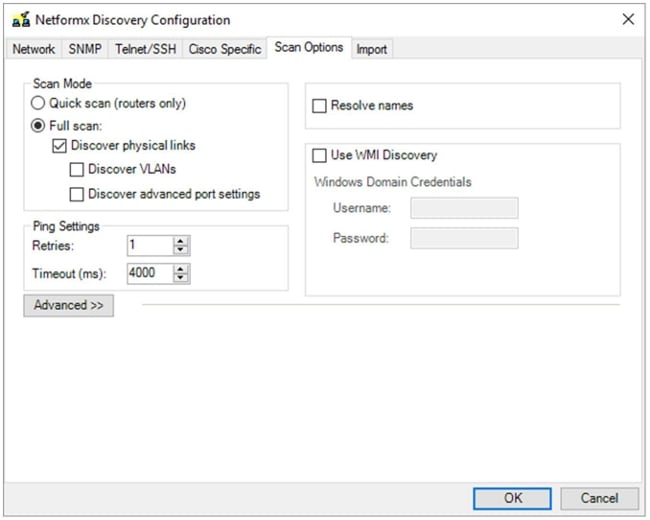
Task: Click the Ping Settings group label
Action: [x=66, y=226]
